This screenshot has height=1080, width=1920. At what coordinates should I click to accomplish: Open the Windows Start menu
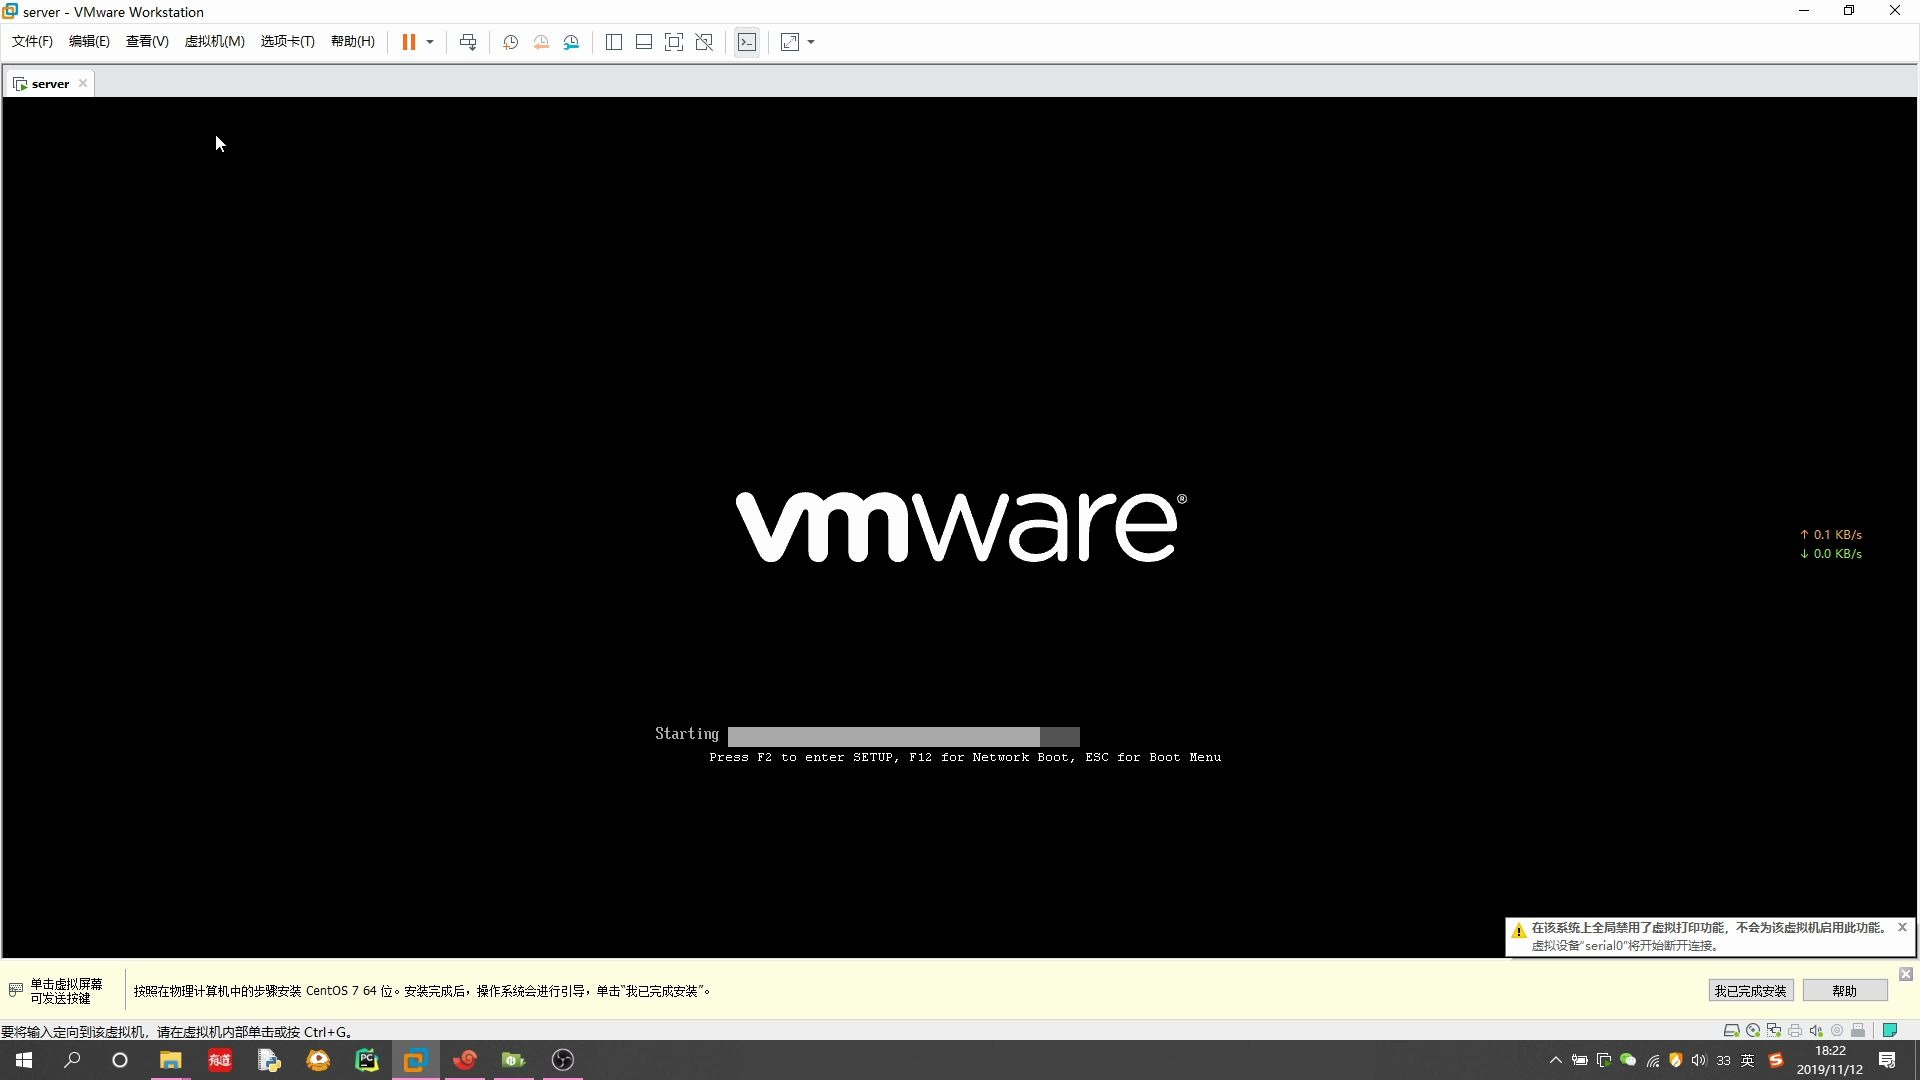pyautogui.click(x=24, y=1060)
